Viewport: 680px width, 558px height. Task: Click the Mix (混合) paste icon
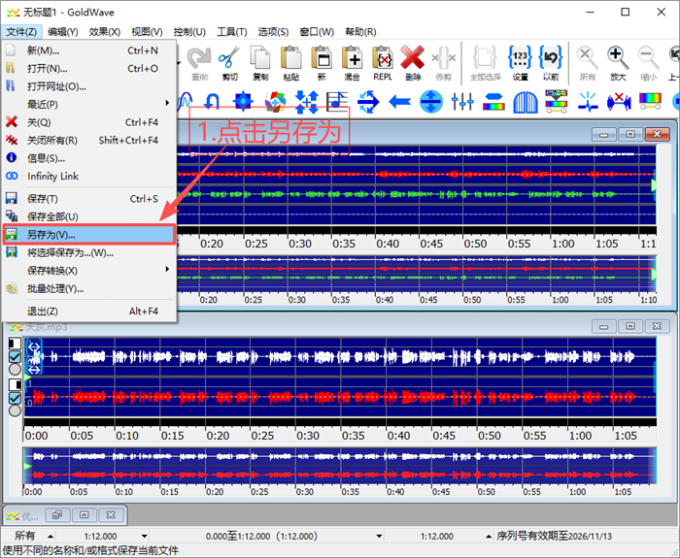pos(352,63)
